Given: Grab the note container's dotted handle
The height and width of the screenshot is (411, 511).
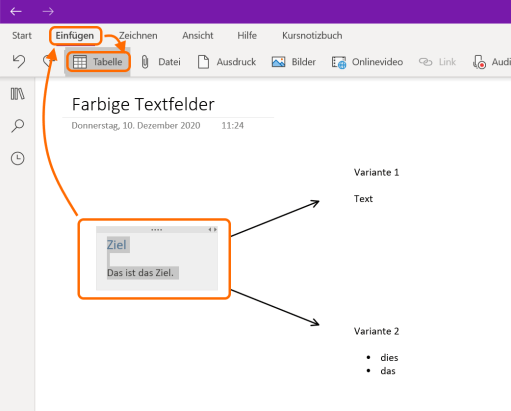Looking at the screenshot, I should click(x=156, y=230).
